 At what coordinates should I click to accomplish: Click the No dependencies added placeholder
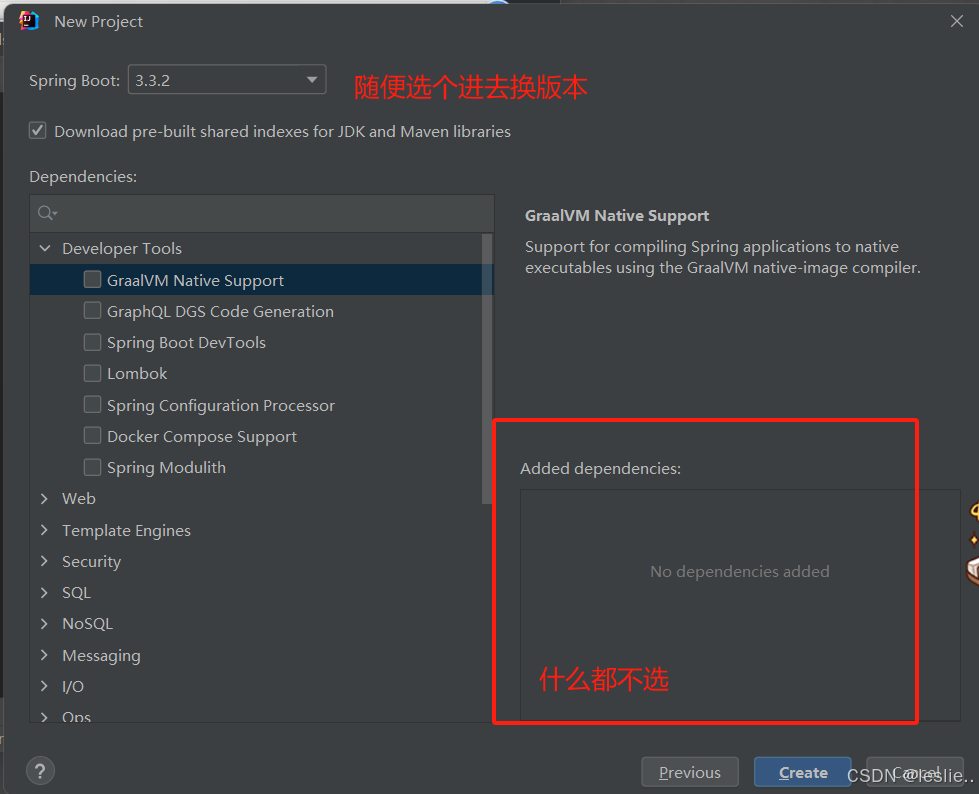[740, 571]
